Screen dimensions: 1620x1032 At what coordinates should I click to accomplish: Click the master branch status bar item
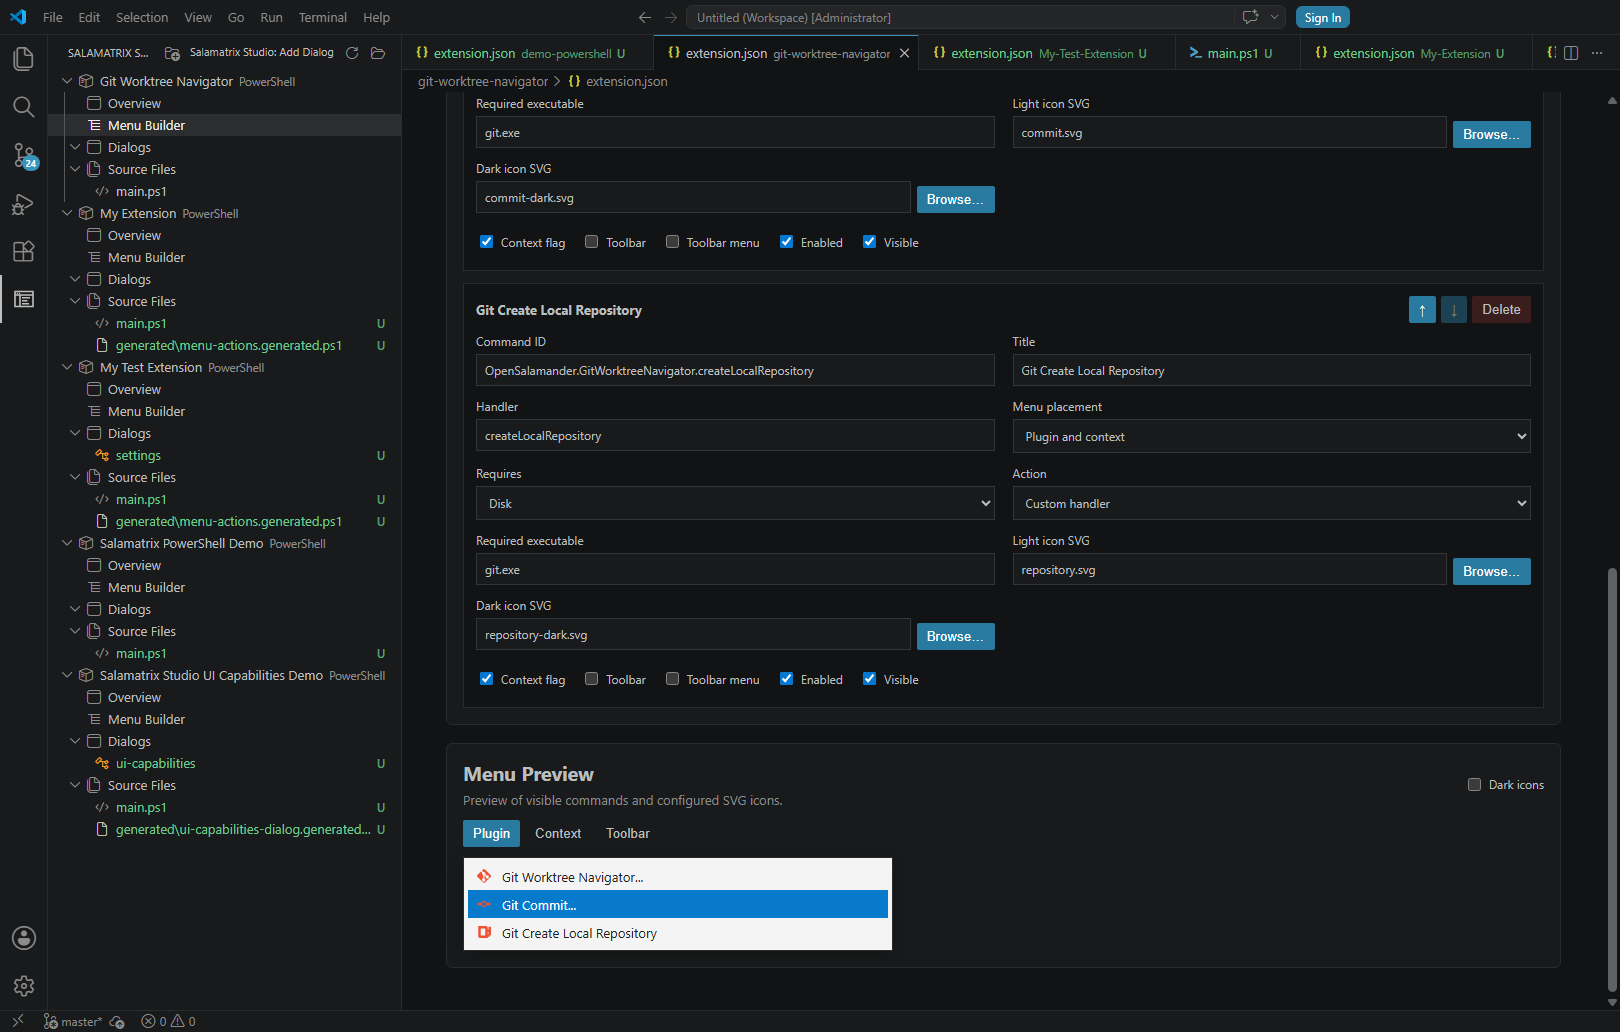[73, 1021]
